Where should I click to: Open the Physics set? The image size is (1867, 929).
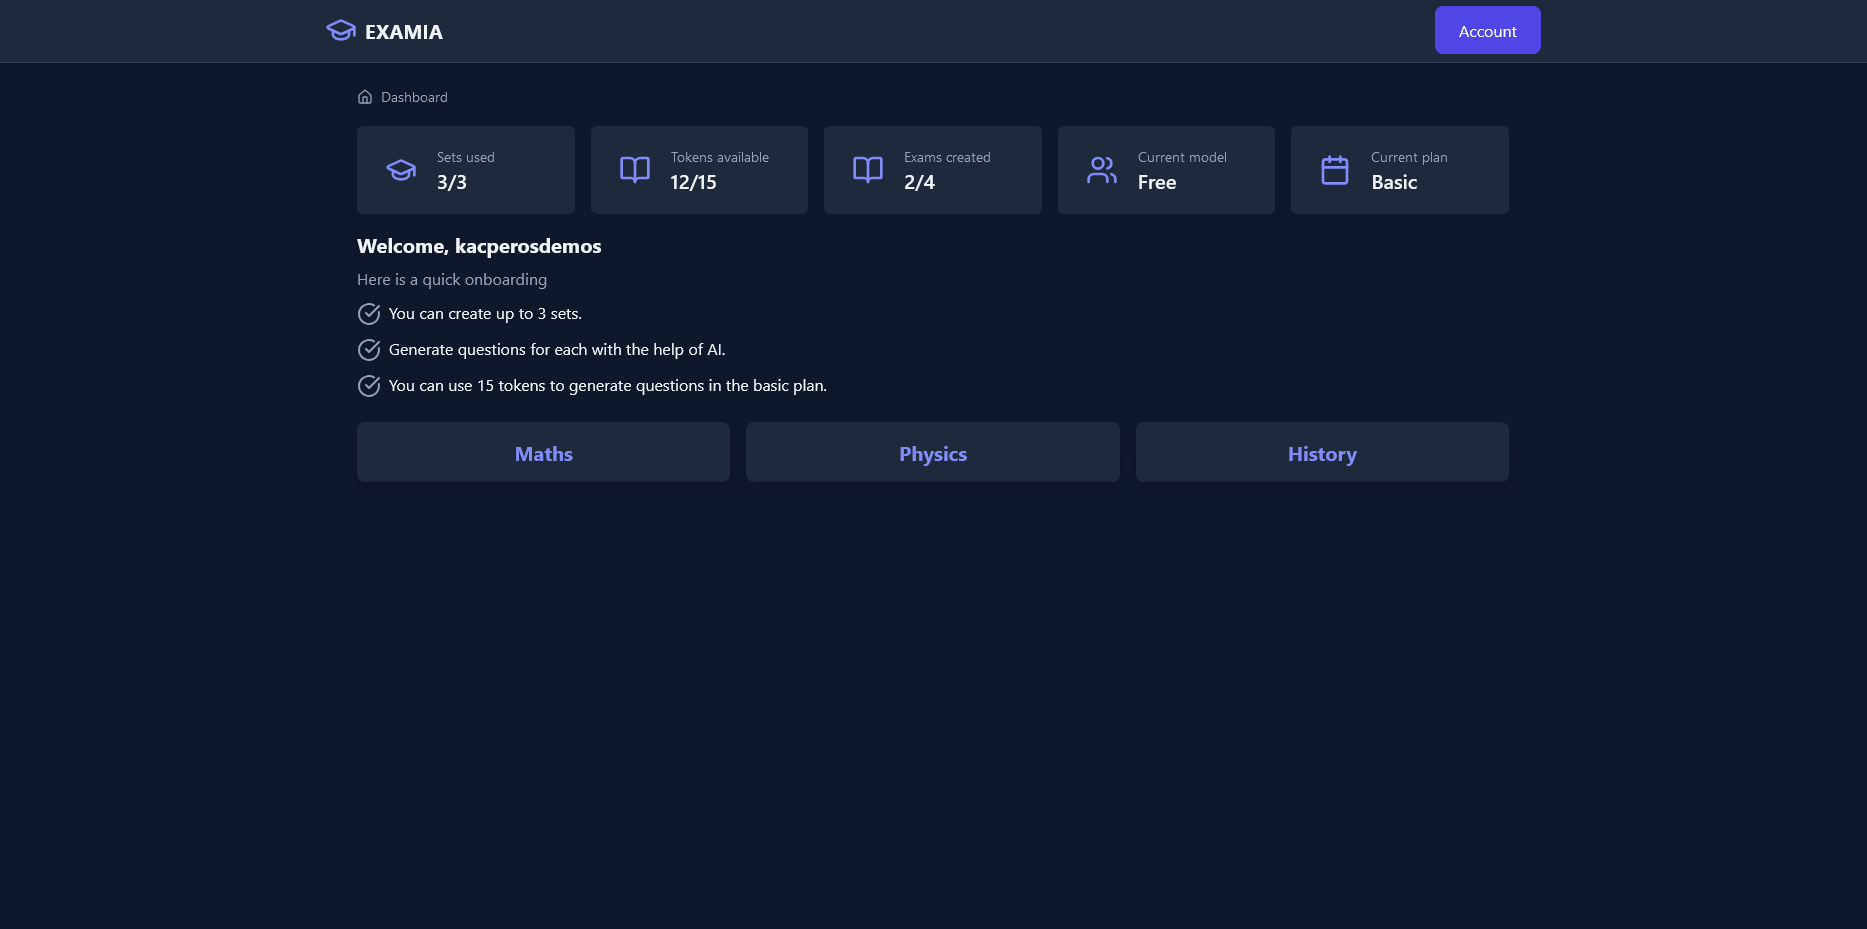pyautogui.click(x=932, y=453)
